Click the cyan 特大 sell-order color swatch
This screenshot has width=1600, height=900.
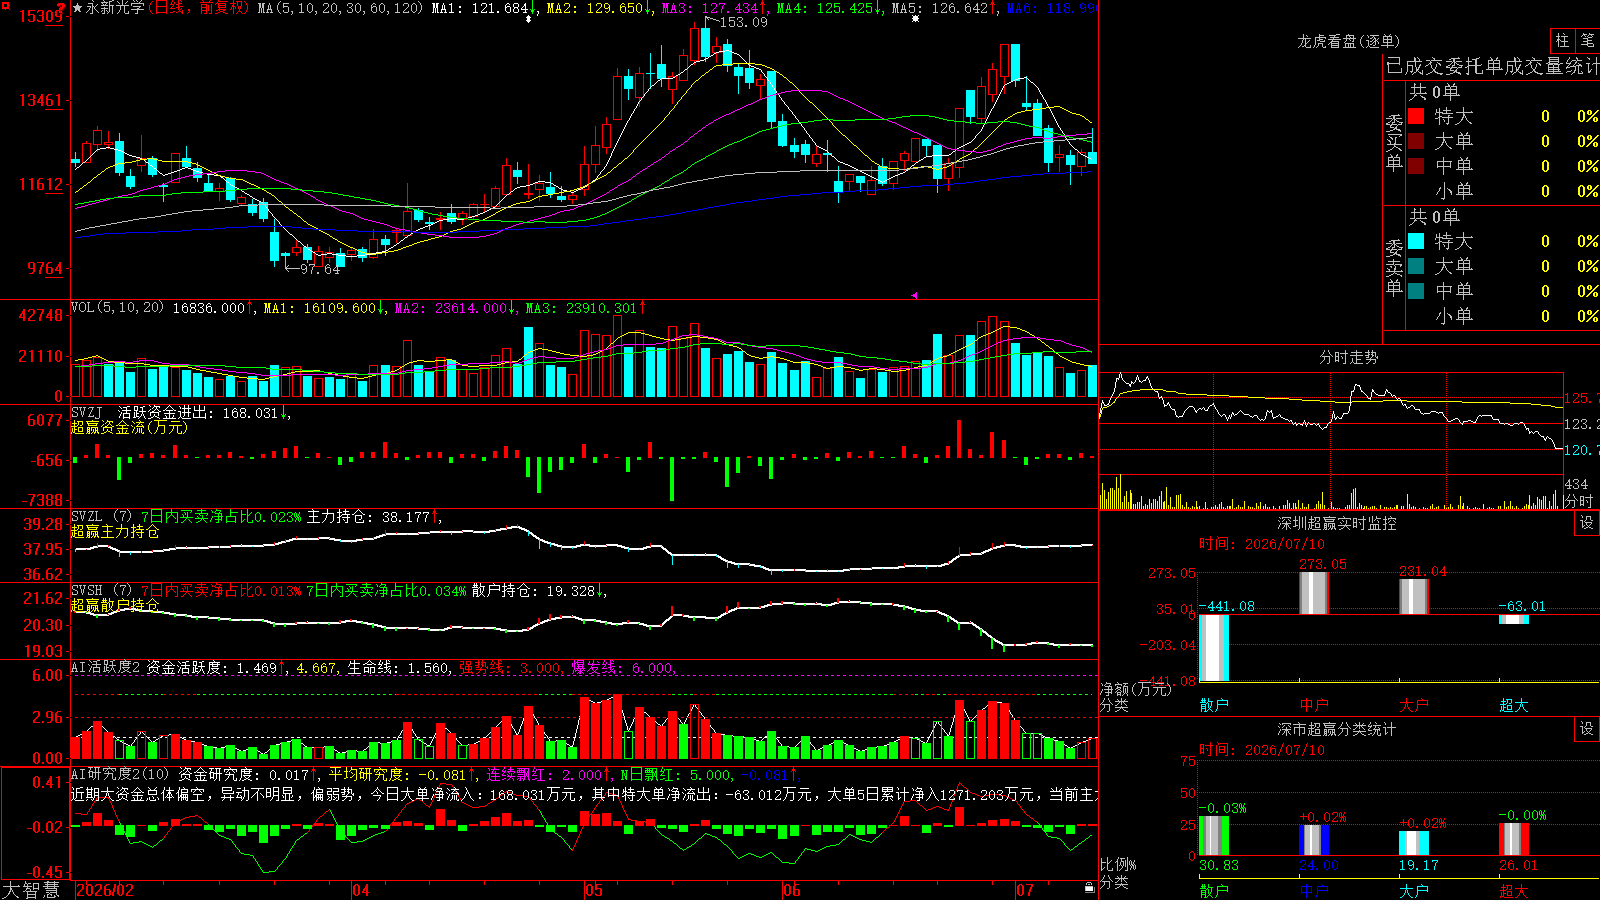[1416, 241]
